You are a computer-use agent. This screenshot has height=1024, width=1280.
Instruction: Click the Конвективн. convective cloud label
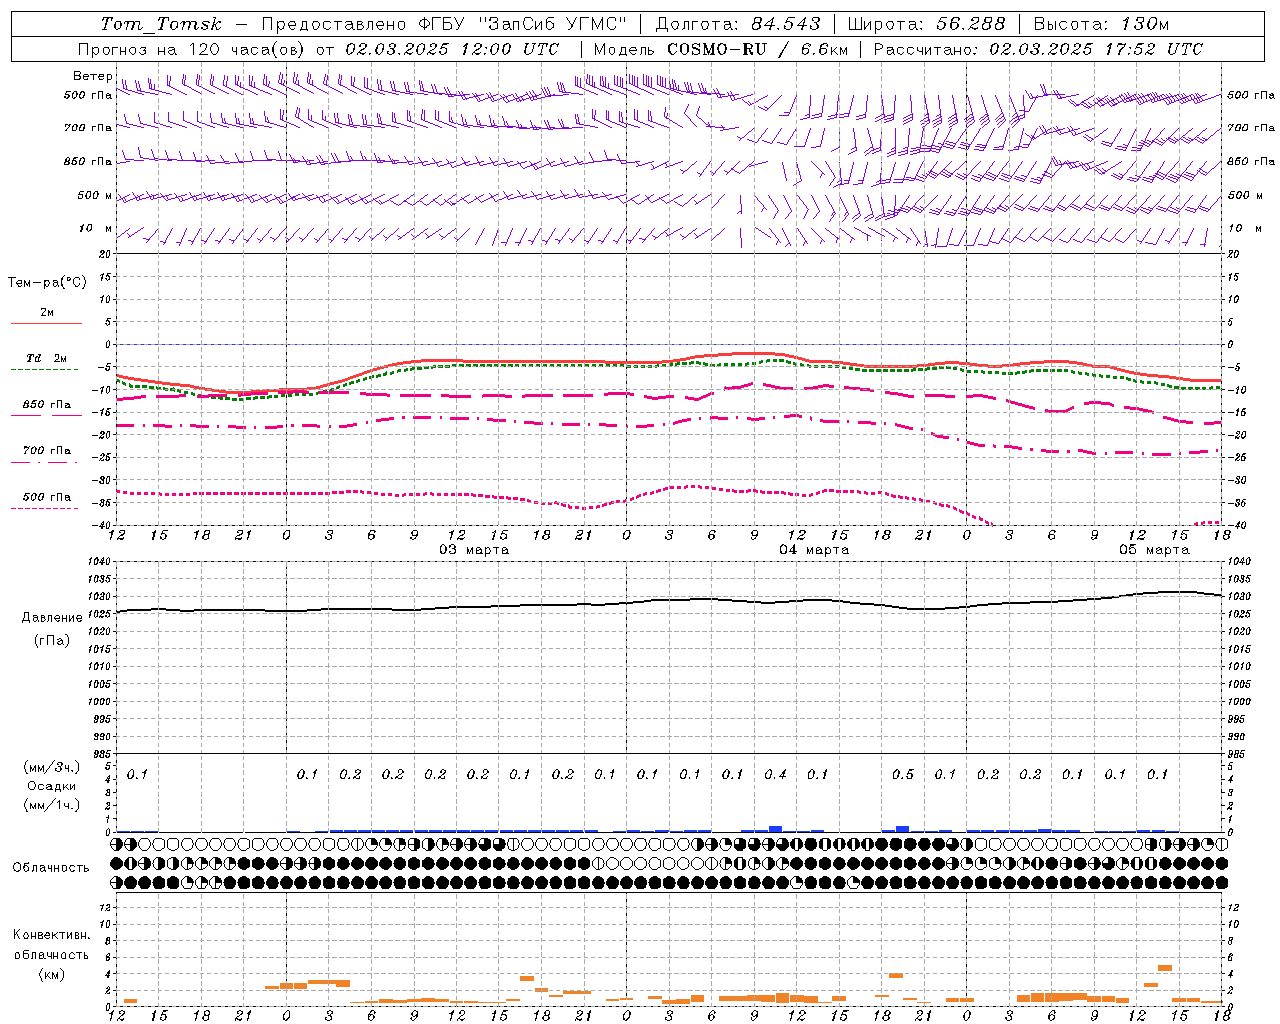(x=51, y=935)
